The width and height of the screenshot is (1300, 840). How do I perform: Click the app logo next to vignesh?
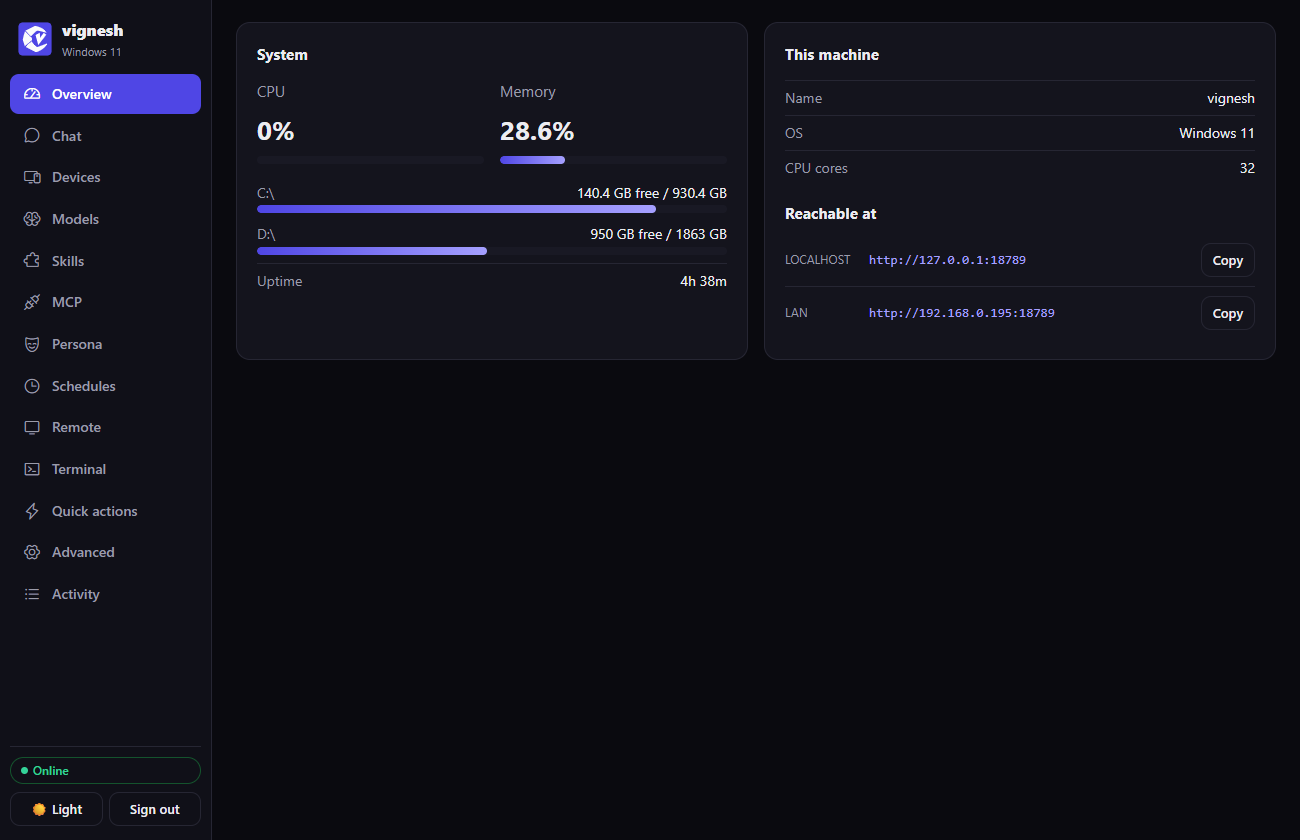[35, 39]
